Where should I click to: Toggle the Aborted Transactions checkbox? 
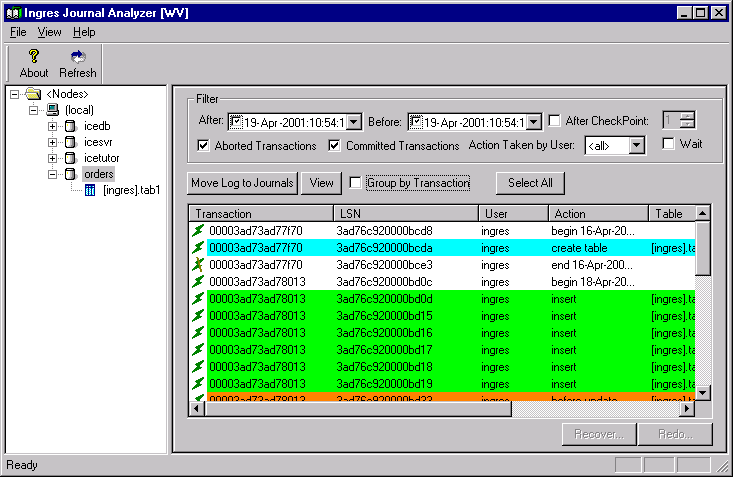click(204, 146)
